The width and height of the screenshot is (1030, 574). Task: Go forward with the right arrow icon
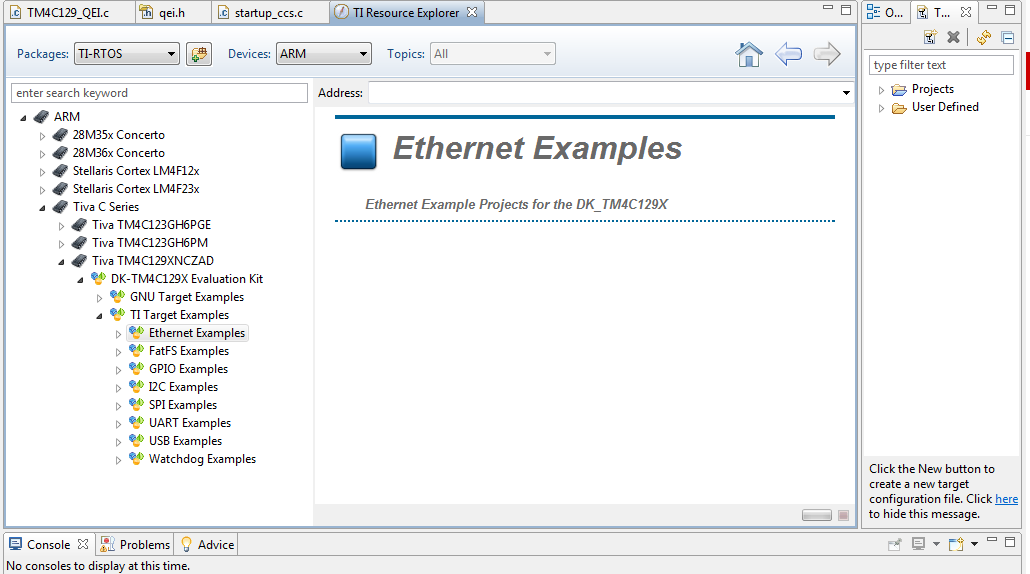point(827,54)
